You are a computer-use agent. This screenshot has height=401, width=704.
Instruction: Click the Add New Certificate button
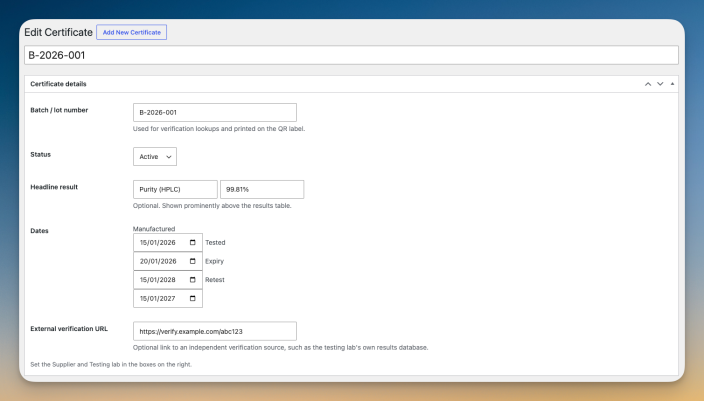point(132,32)
